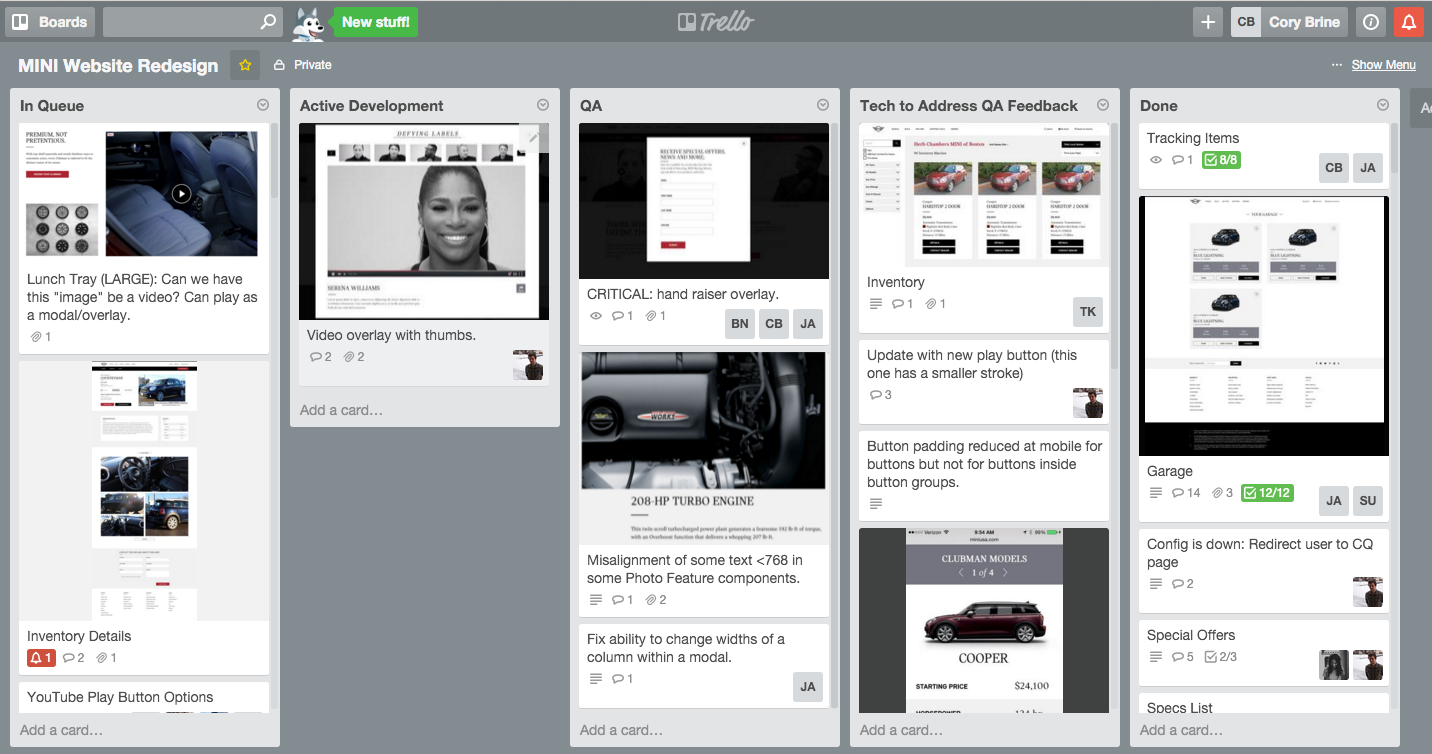This screenshot has width=1432, height=754.
Task: Open Done list actions menu
Action: point(1383,105)
